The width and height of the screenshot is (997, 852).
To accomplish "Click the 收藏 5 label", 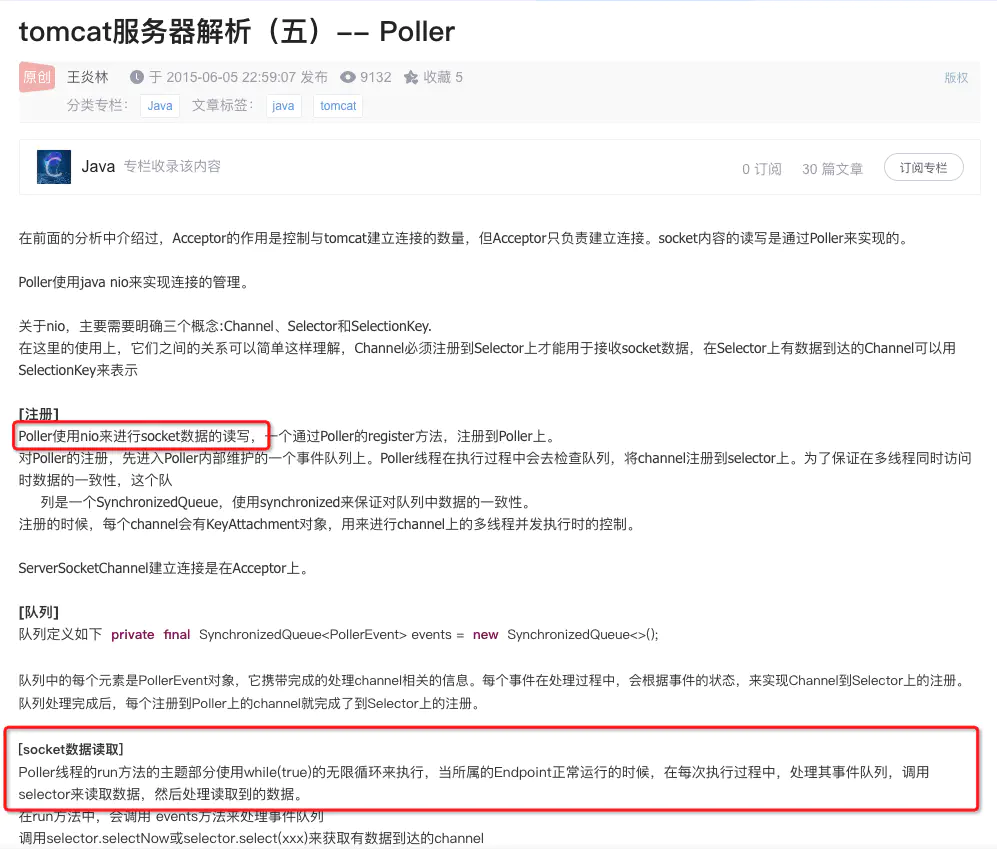I will [x=443, y=77].
